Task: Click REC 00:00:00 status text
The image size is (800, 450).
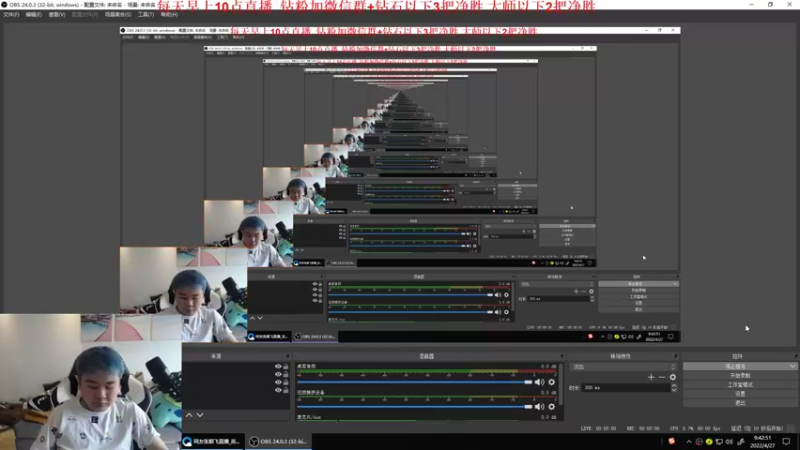Action: coord(642,429)
